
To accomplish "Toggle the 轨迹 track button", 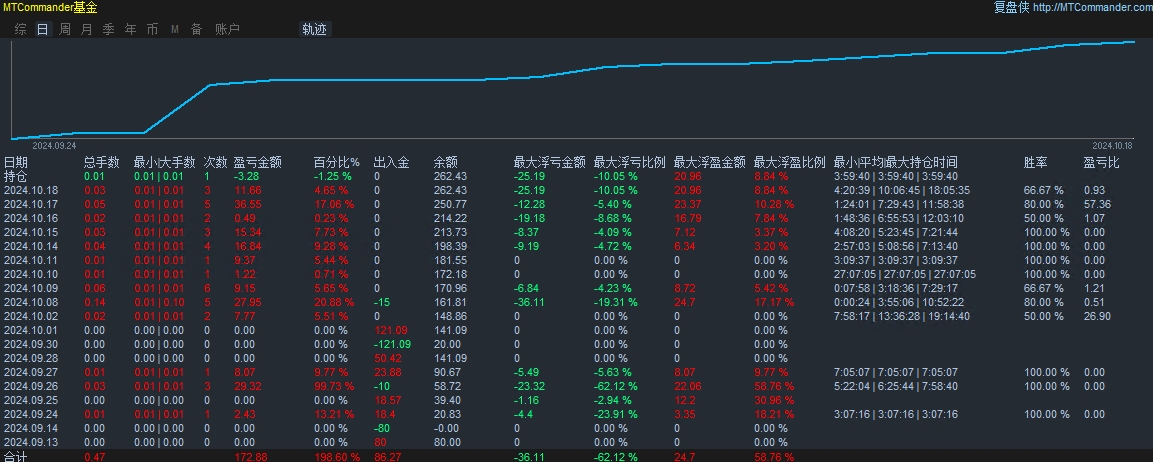I will coord(315,29).
